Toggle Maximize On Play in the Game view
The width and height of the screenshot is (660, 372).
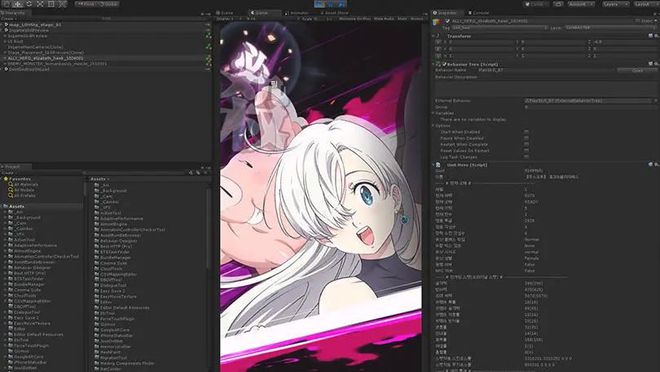(355, 19)
